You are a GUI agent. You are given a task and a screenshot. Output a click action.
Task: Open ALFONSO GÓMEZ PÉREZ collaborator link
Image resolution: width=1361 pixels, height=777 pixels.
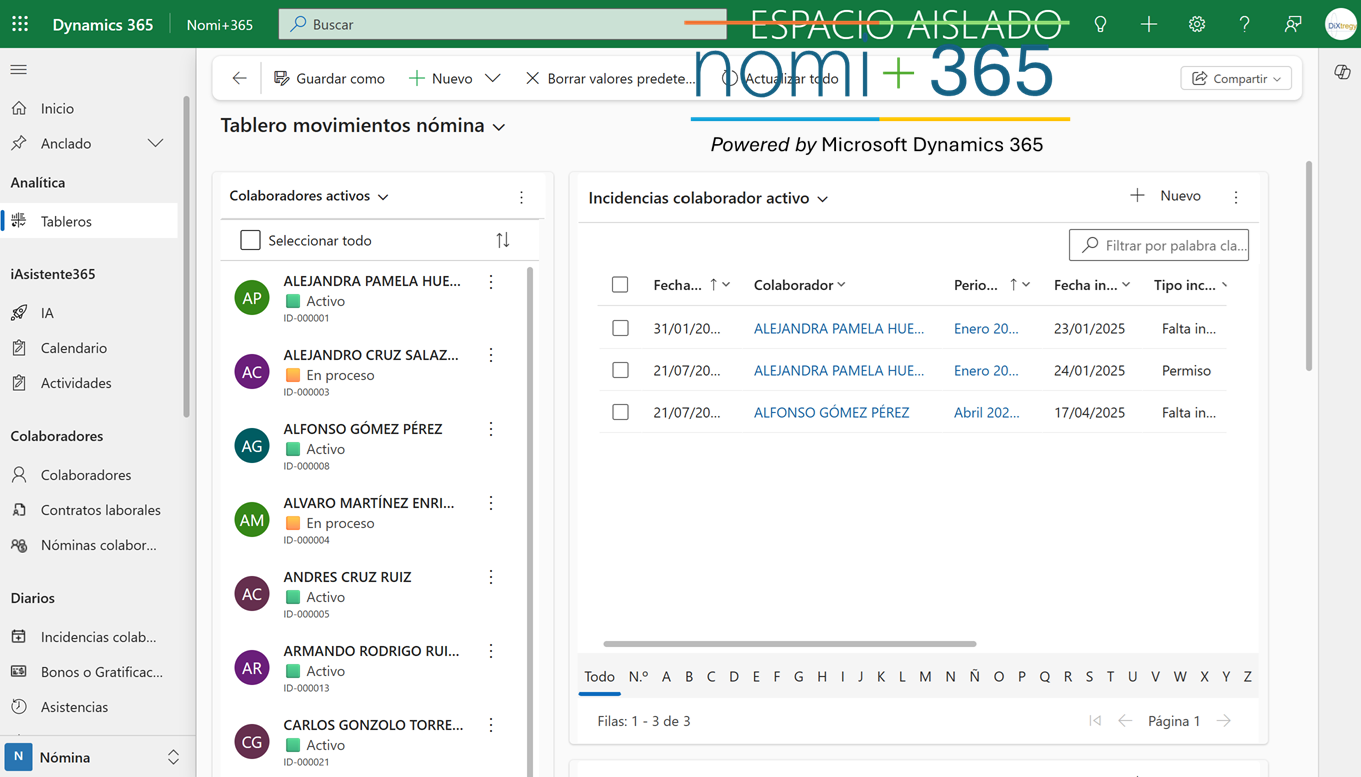pyautogui.click(x=831, y=412)
